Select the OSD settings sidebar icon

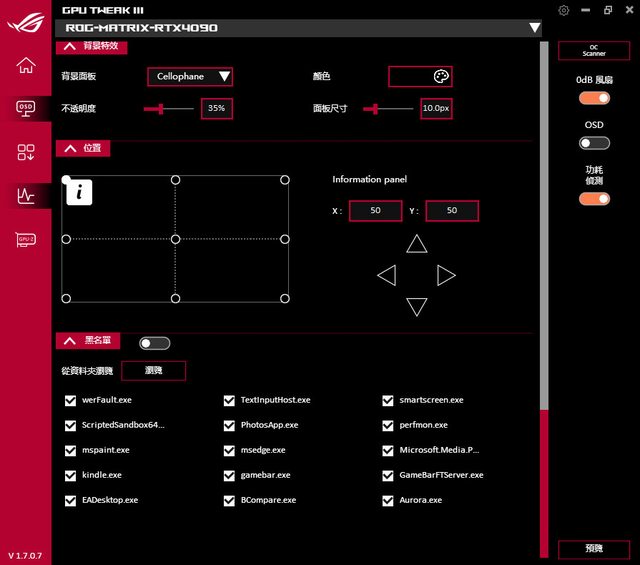(26, 108)
